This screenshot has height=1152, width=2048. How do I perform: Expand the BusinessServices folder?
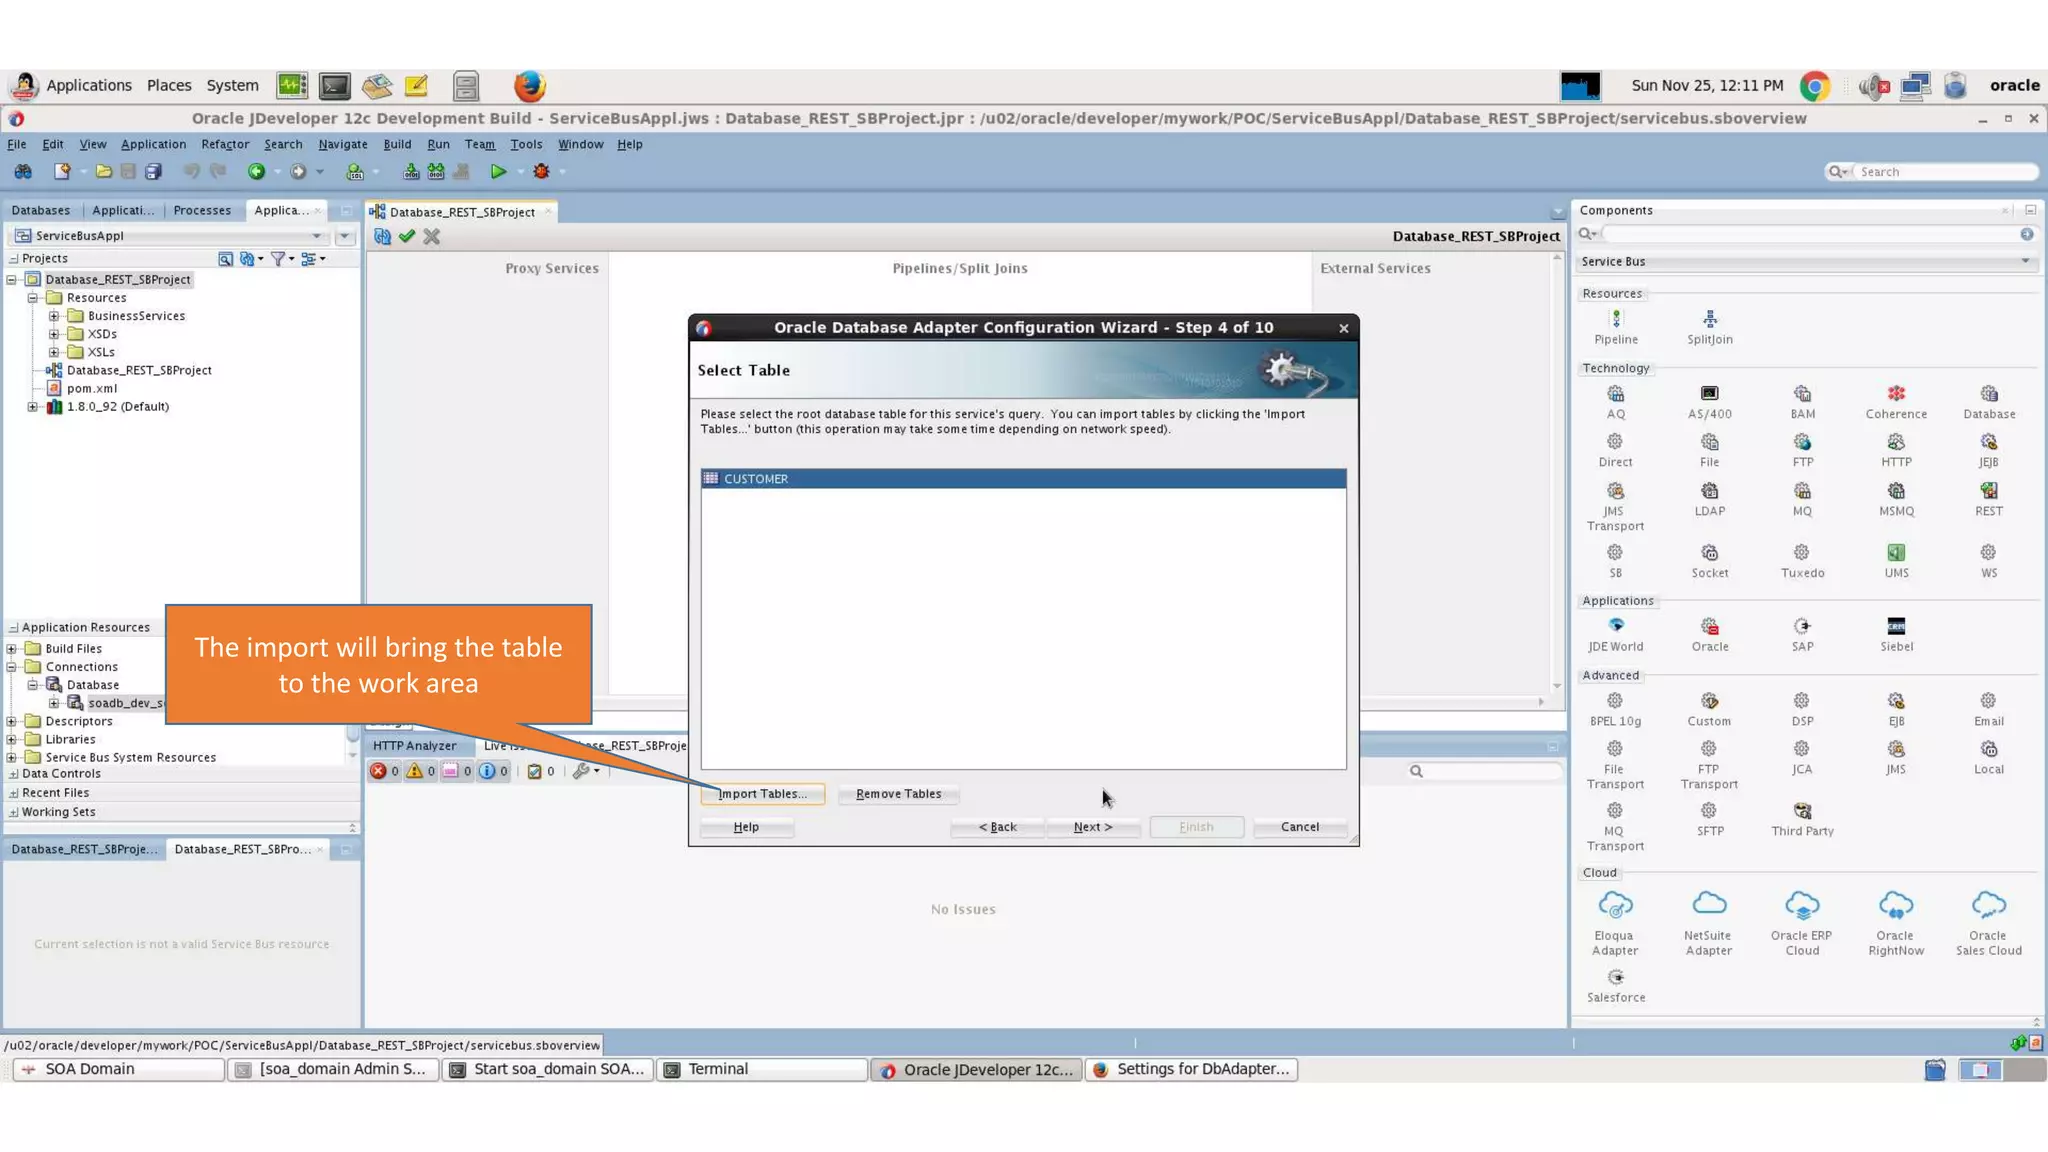[x=54, y=316]
